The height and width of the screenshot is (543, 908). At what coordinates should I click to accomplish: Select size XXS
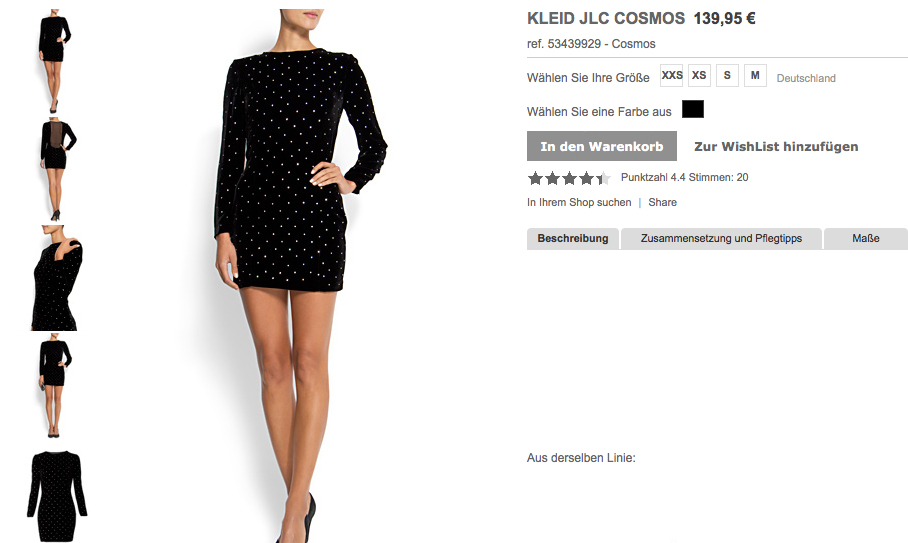672,75
